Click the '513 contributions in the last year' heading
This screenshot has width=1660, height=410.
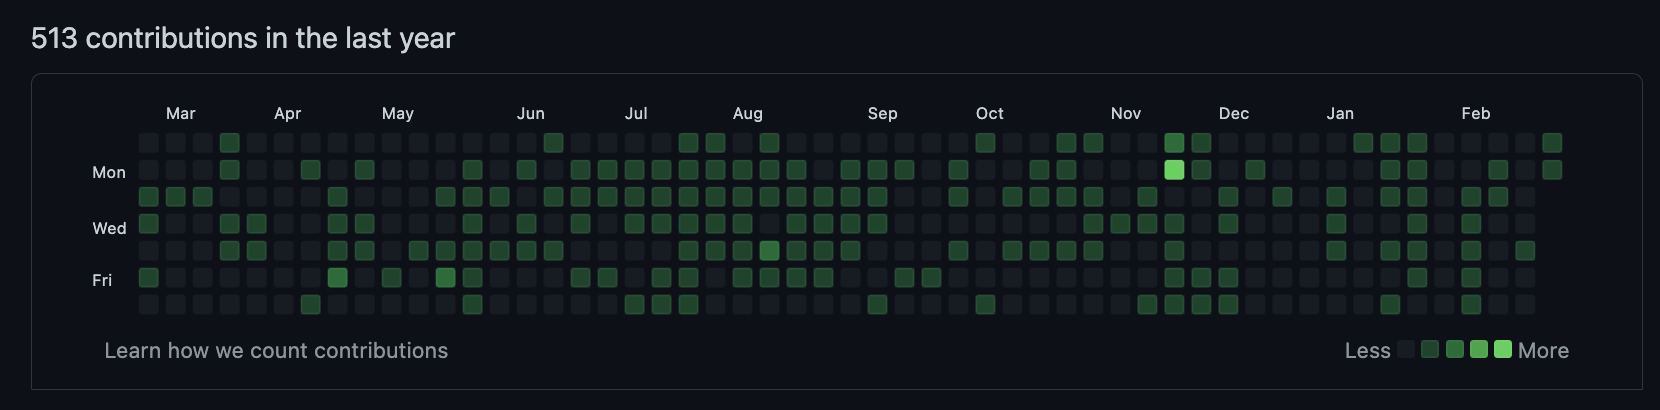point(243,38)
